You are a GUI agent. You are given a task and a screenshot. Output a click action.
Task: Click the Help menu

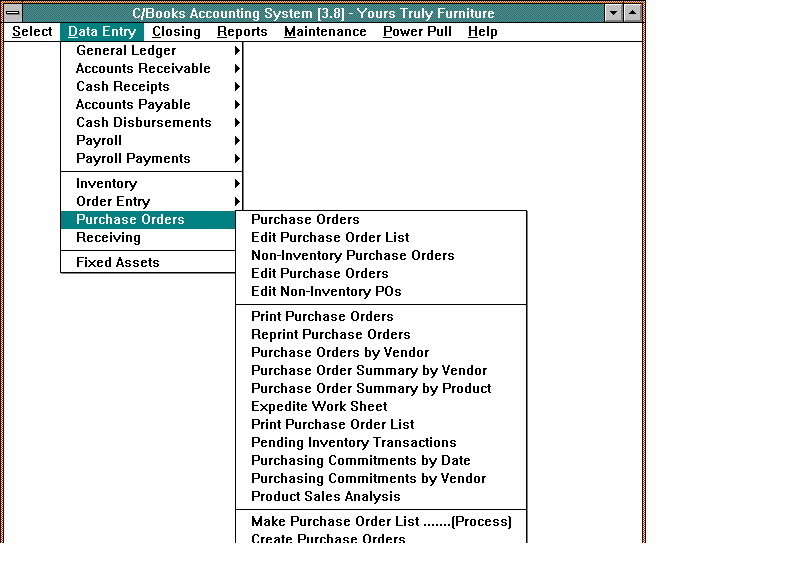point(482,32)
